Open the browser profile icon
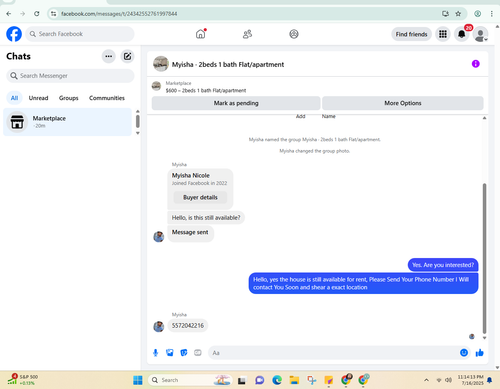 [x=477, y=14]
